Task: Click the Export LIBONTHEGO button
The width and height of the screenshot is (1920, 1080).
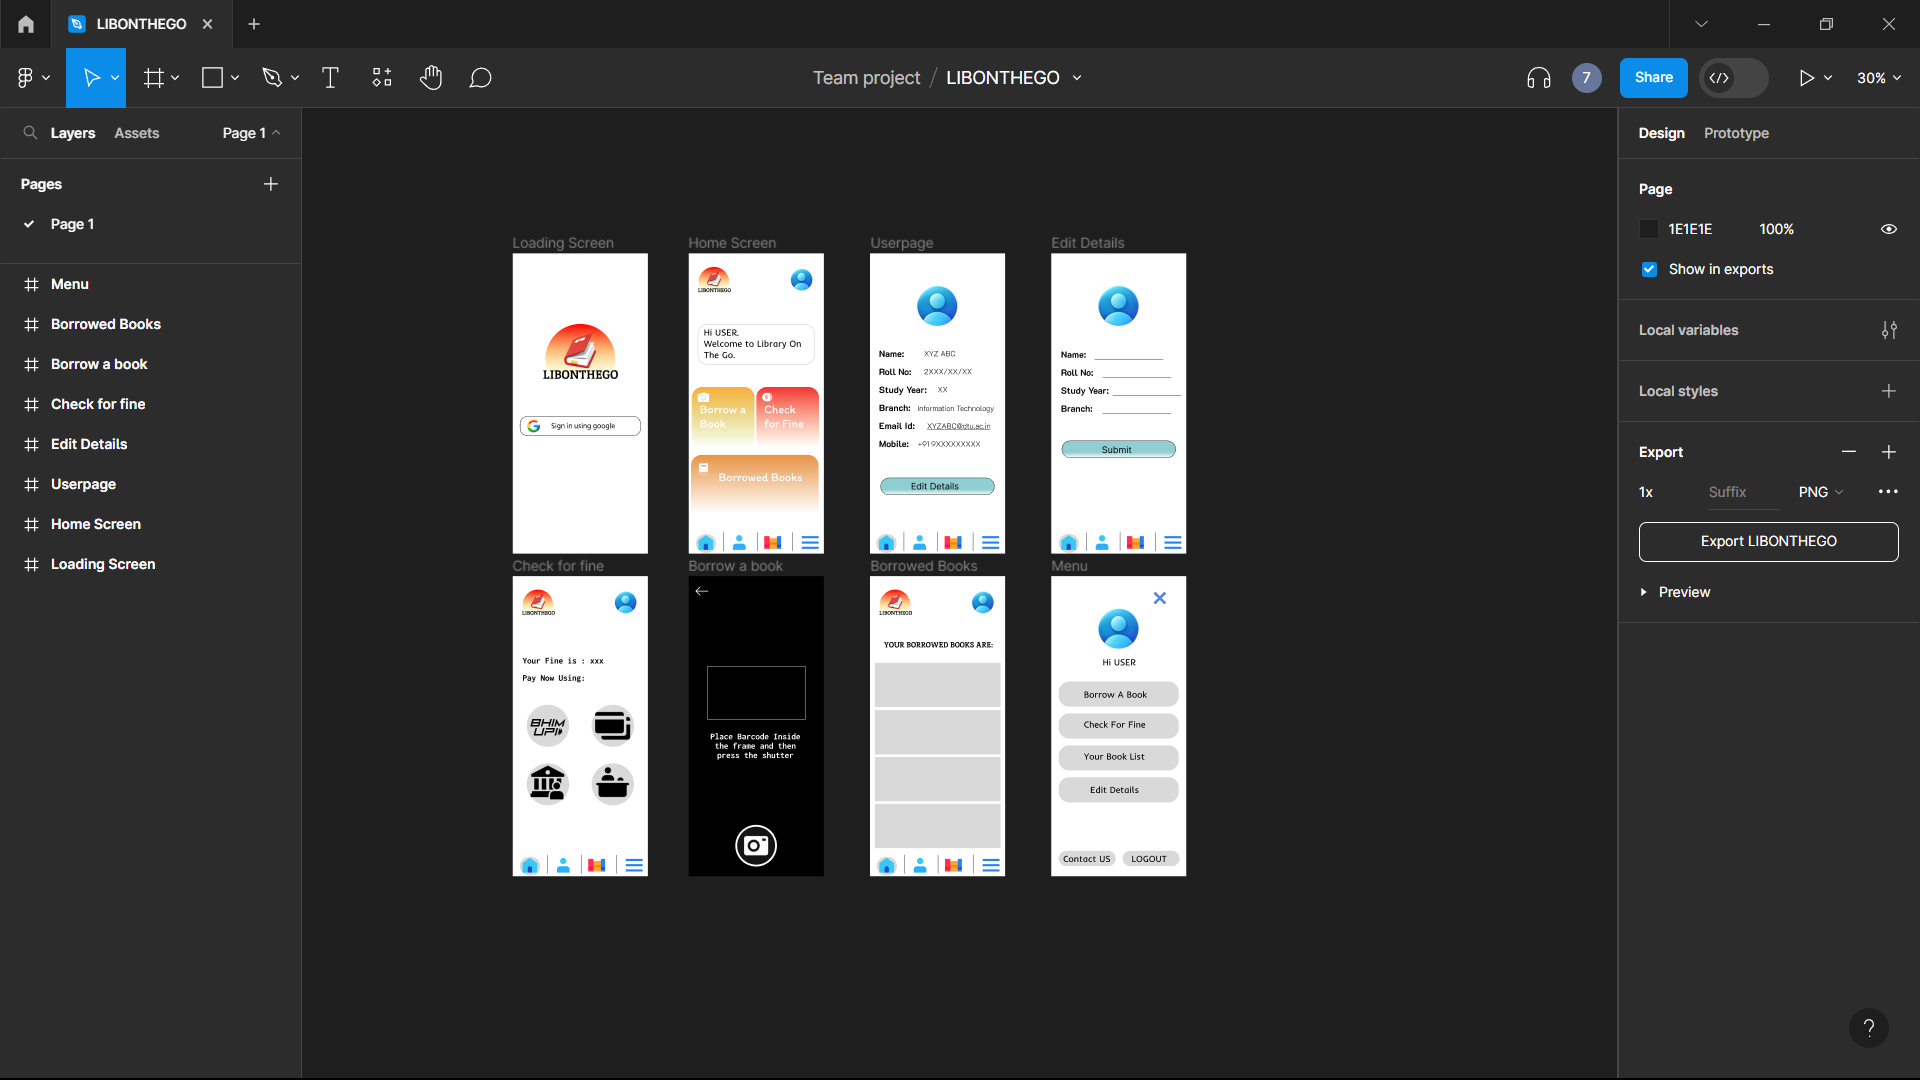Action: pos(1767,541)
